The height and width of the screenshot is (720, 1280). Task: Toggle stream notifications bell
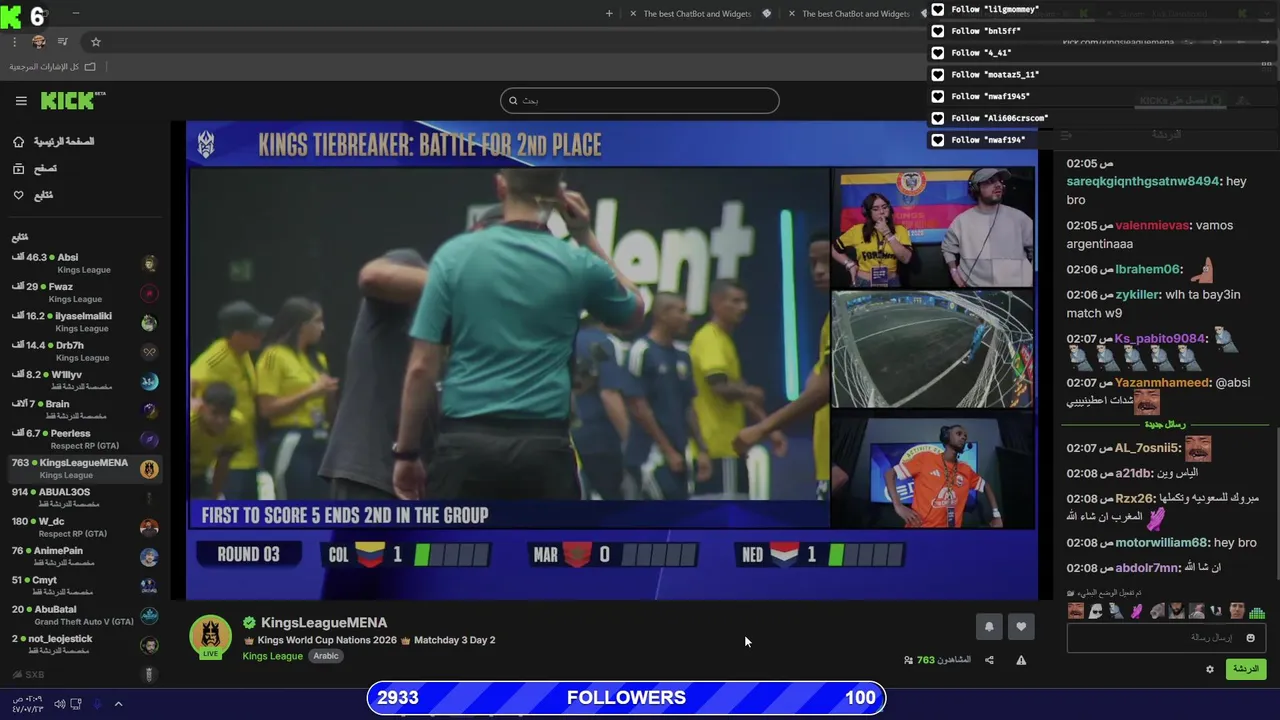pyautogui.click(x=989, y=627)
